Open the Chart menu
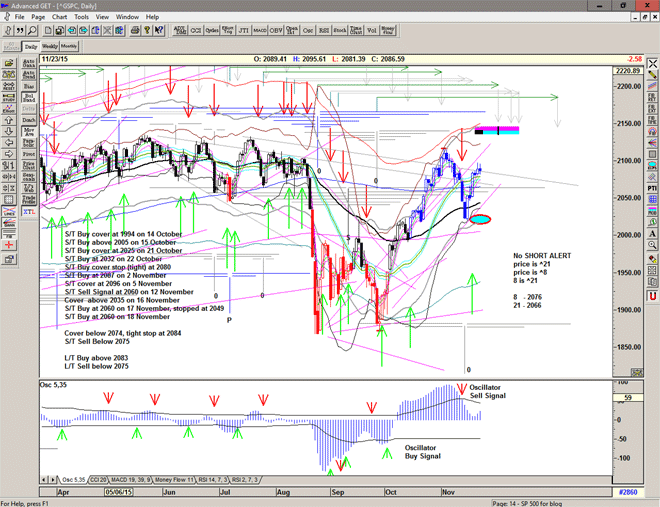The width and height of the screenshot is (660, 507). click(x=60, y=17)
